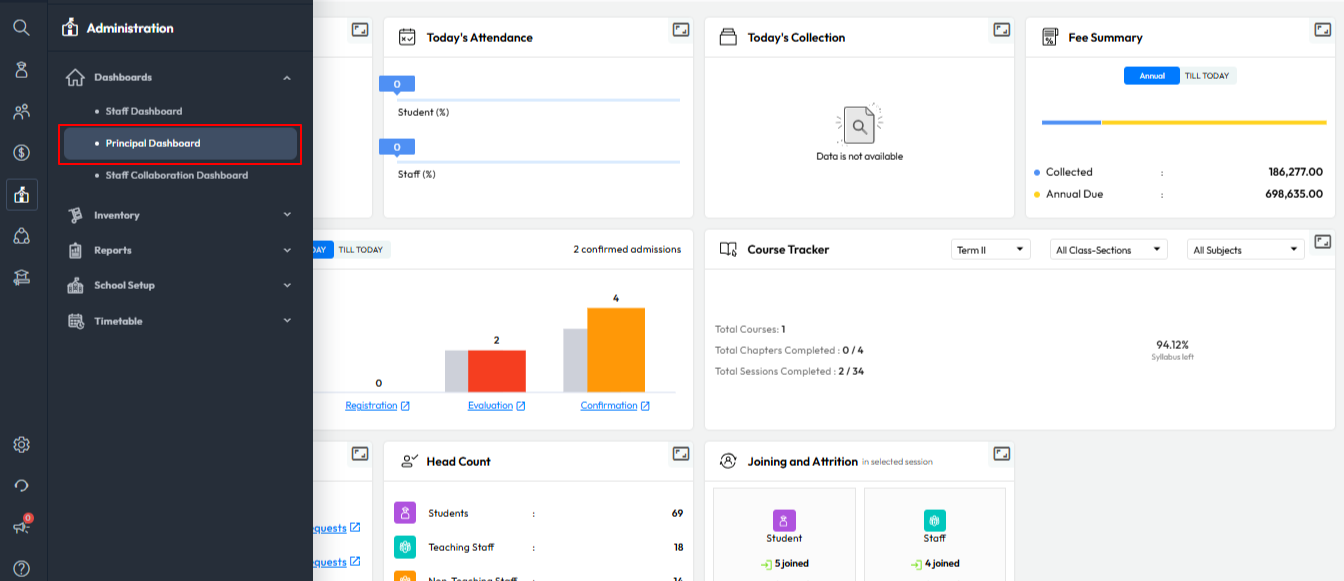
Task: Switch admissions chart to TILL TODAY
Action: [361, 250]
